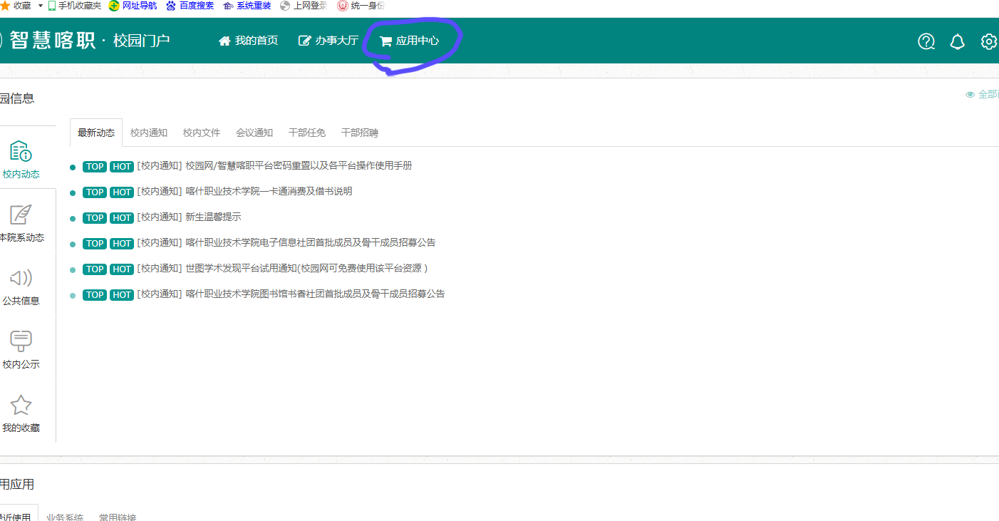Open the 网址导航 bookmark
Viewport: 999px width, 521px height.
(x=133, y=6)
